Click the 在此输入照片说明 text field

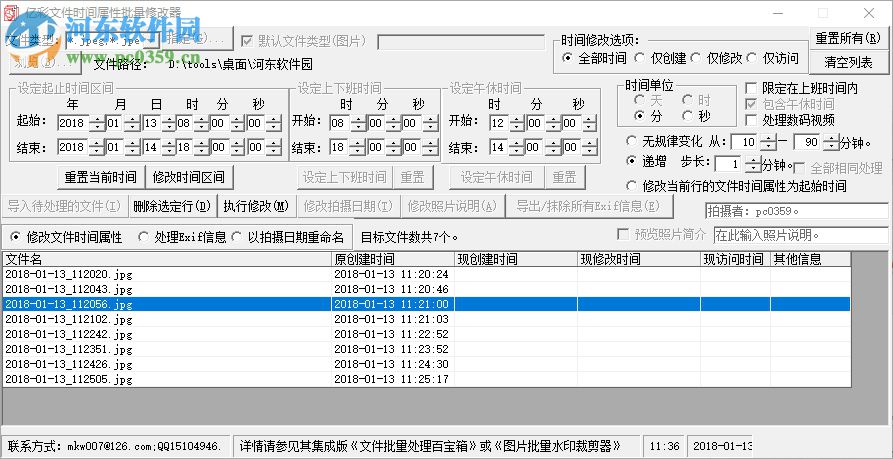pos(801,235)
